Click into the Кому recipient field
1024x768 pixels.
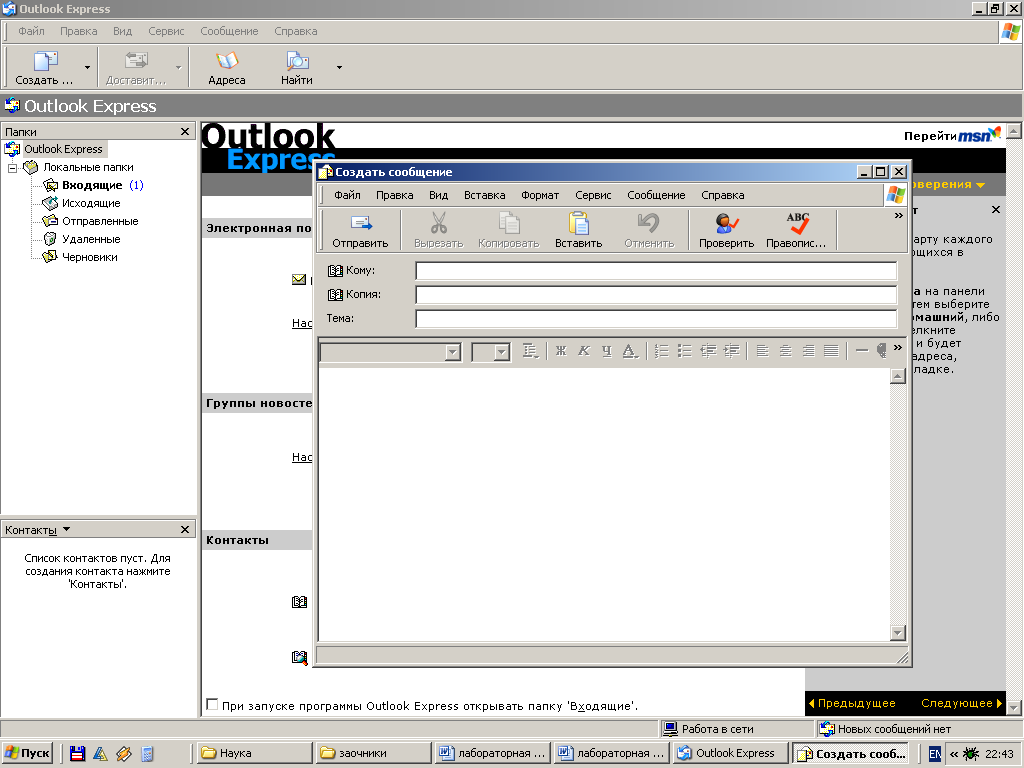click(656, 271)
